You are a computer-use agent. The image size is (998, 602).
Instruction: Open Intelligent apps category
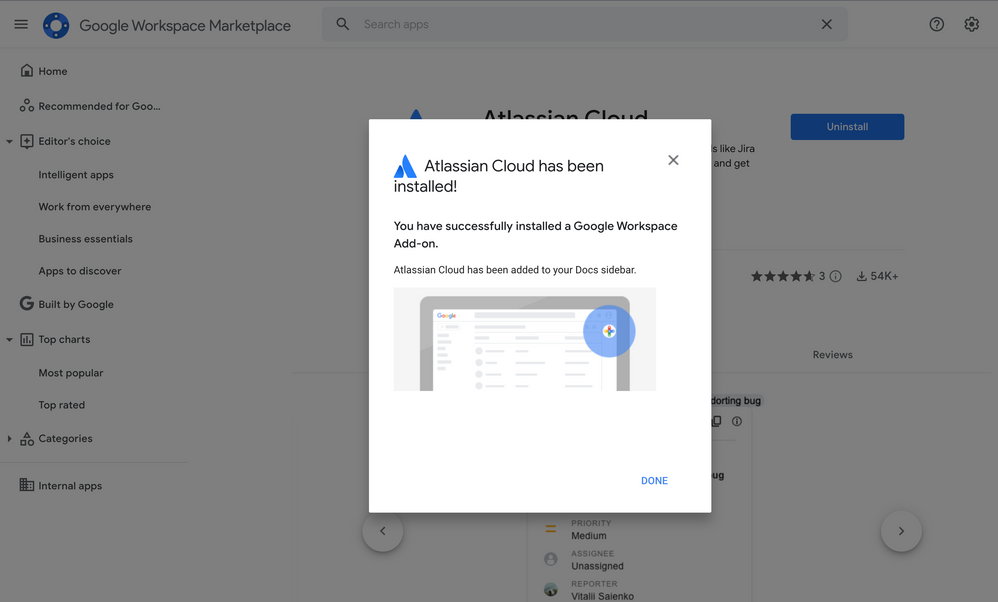tap(76, 174)
